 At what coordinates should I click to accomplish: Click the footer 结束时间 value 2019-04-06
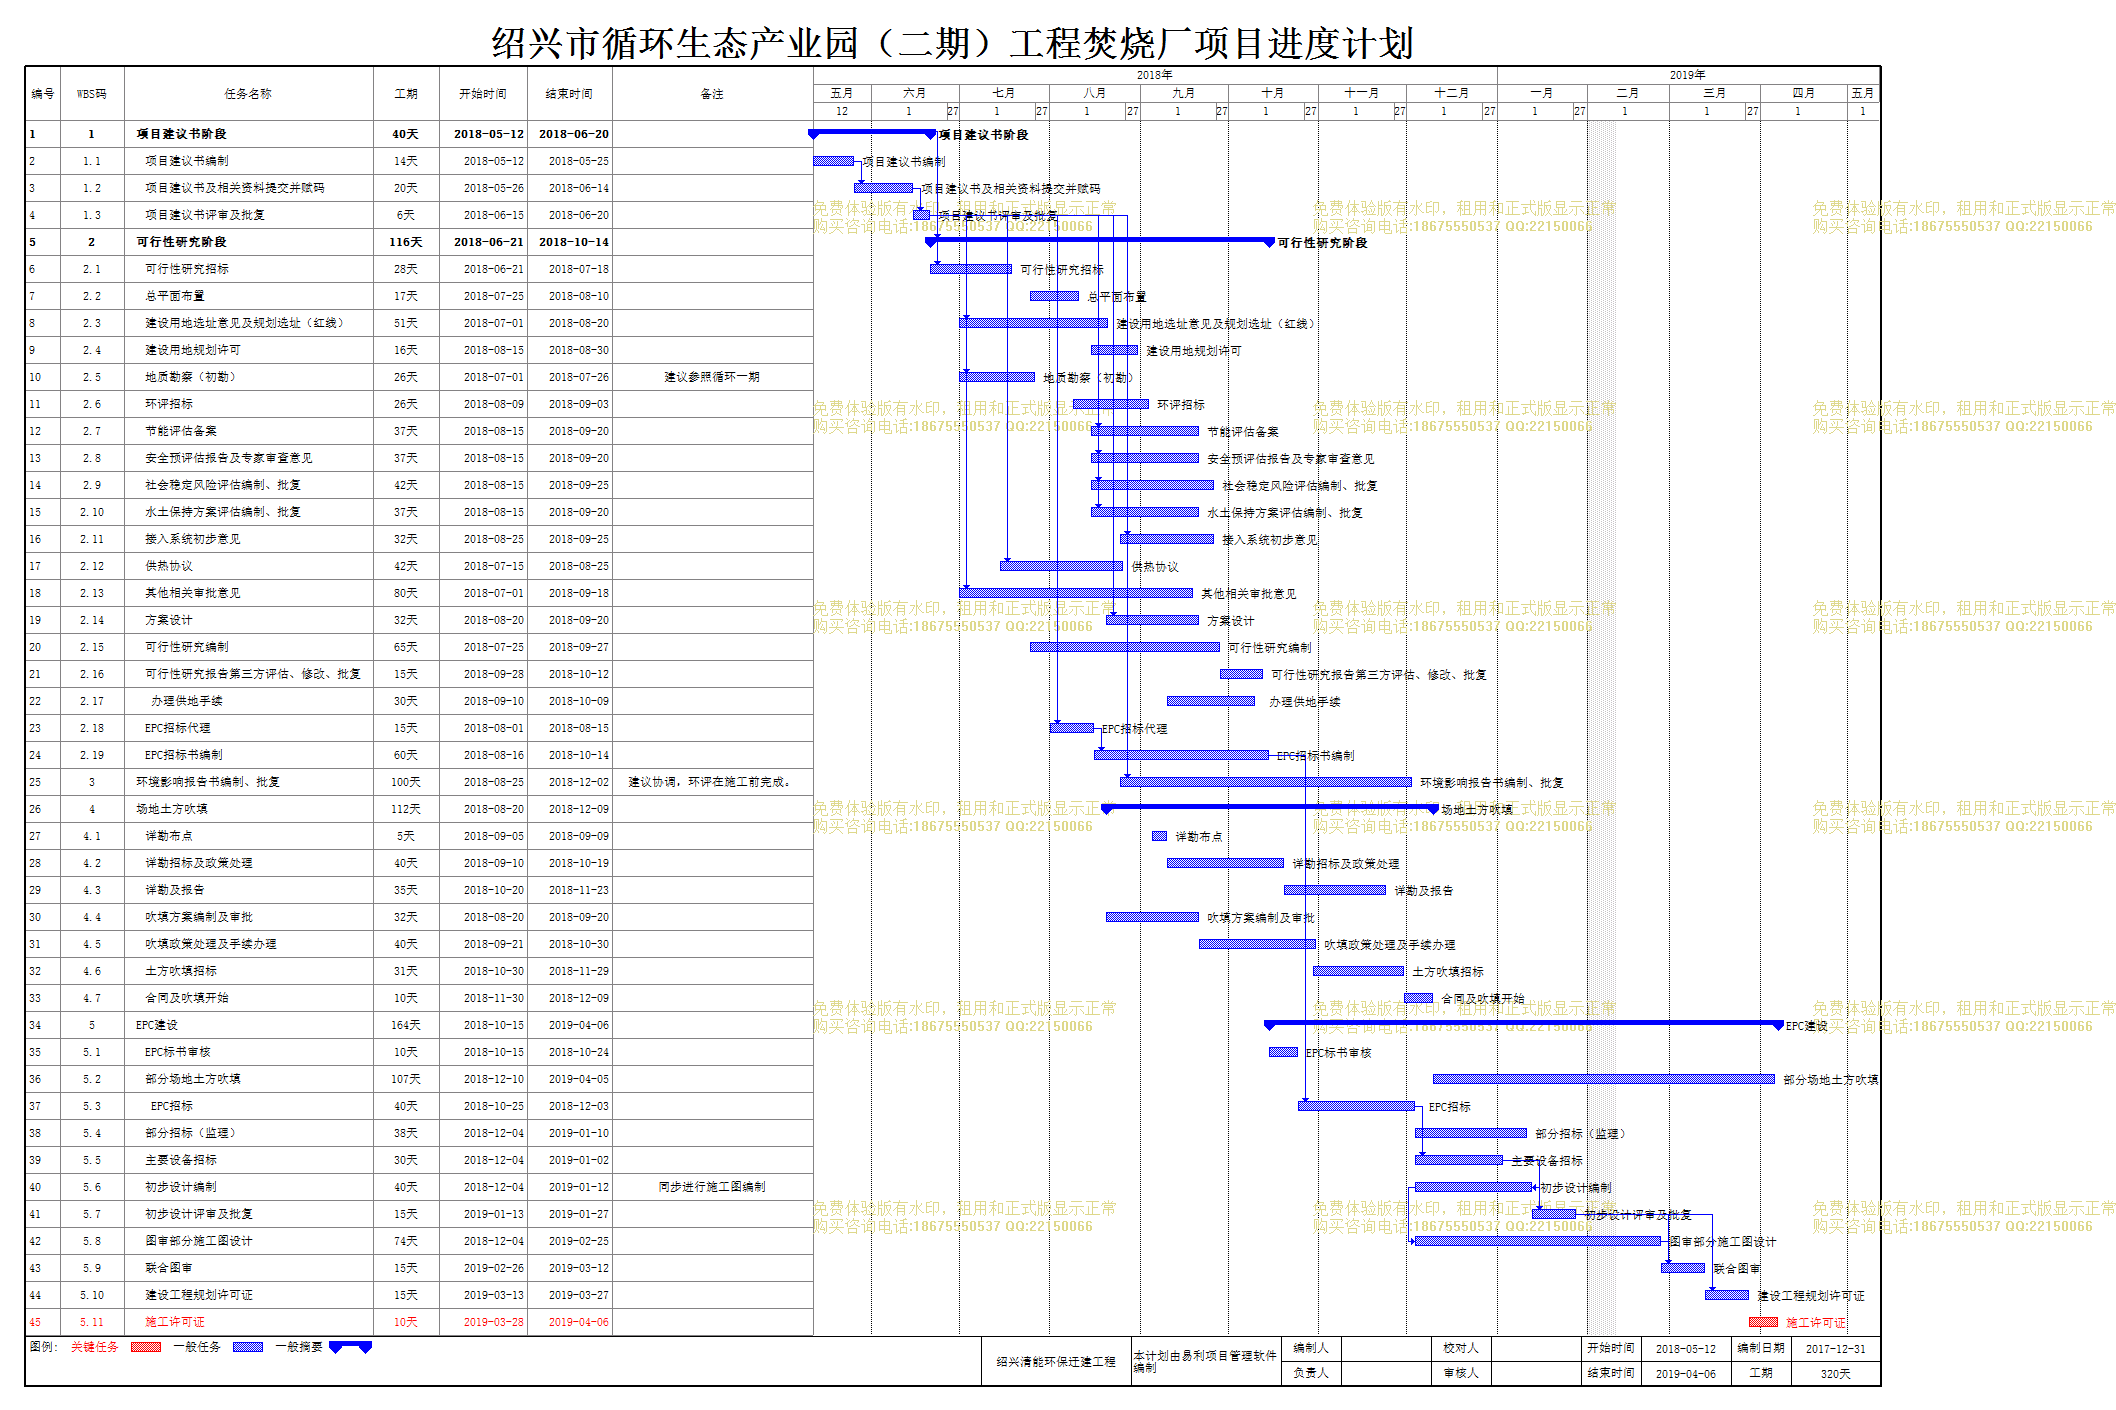click(1686, 1374)
